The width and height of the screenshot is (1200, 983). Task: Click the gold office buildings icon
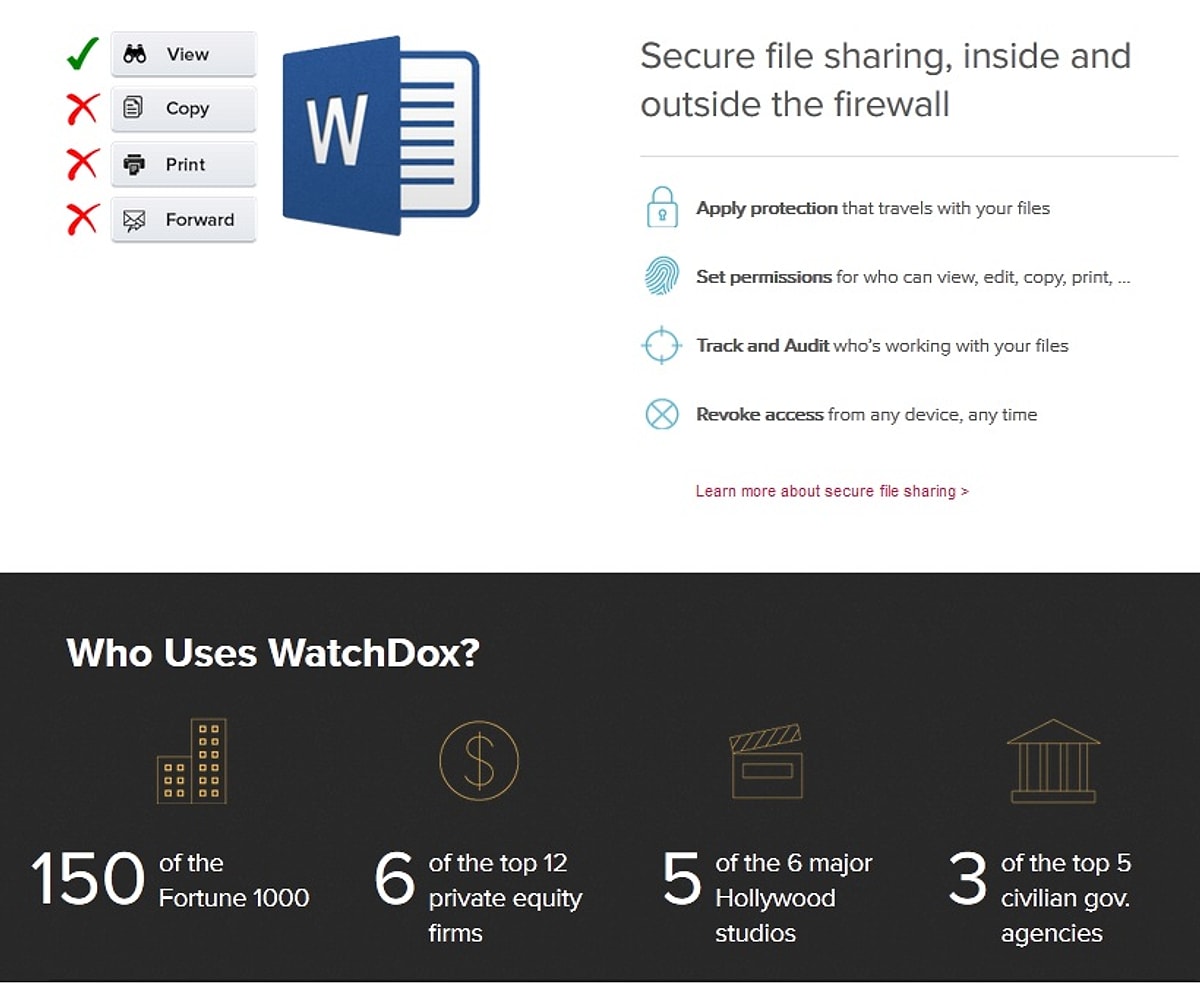[x=192, y=761]
